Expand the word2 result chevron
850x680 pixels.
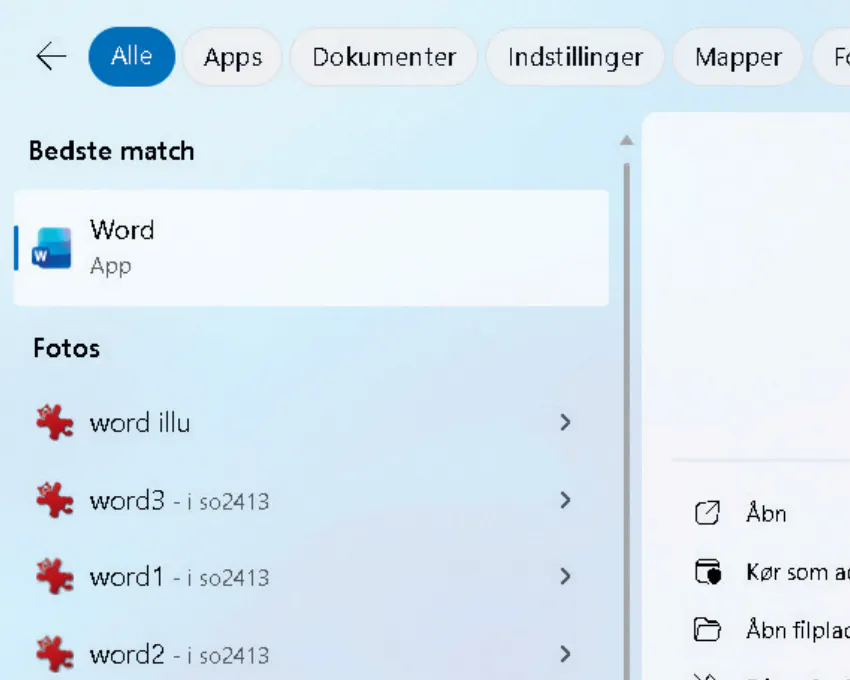pos(565,655)
